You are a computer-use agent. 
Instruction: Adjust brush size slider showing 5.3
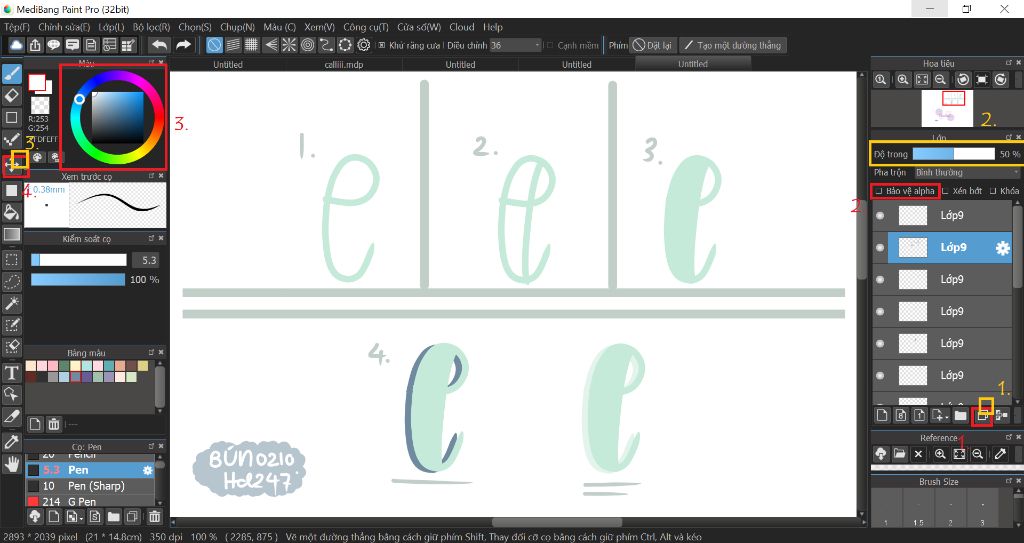tap(79, 260)
